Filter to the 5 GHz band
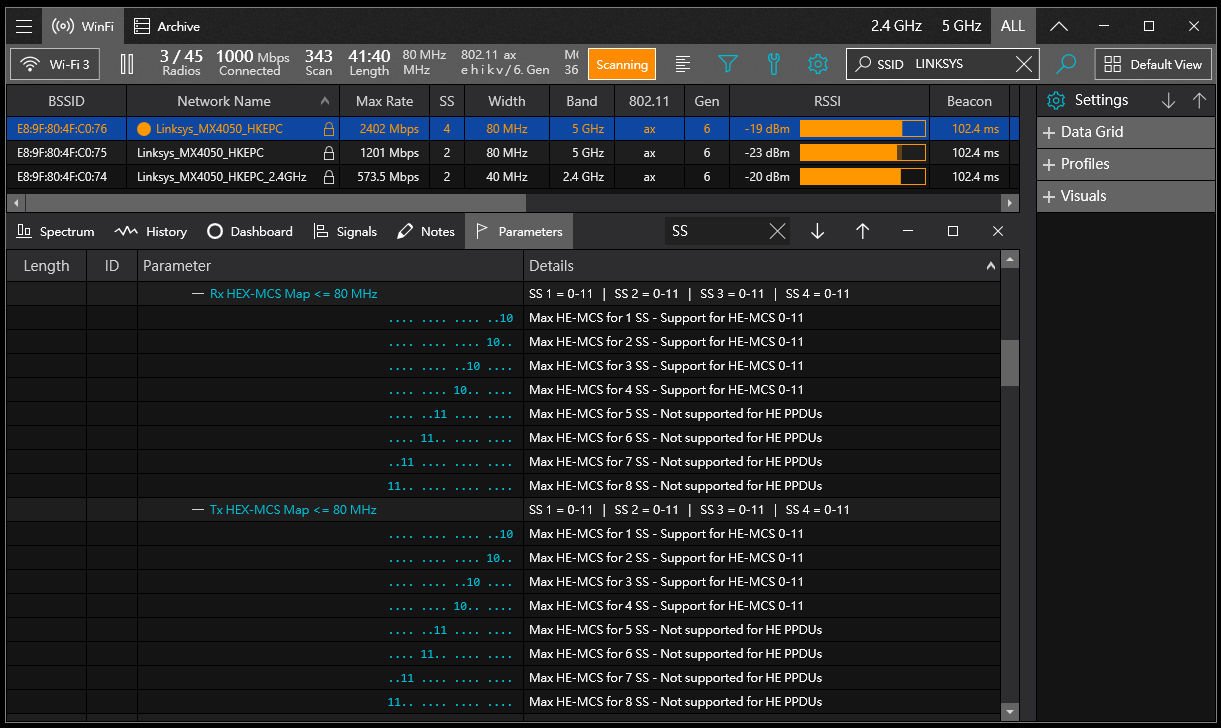Viewport: 1221px width, 728px height. [x=961, y=26]
